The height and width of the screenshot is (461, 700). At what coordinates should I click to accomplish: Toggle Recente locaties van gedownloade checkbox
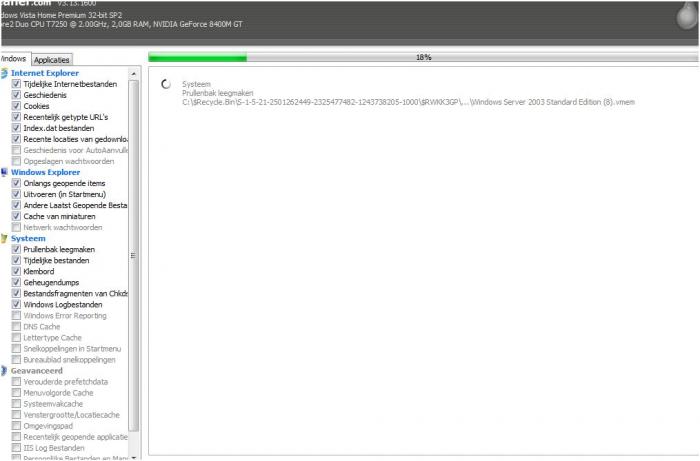click(17, 139)
